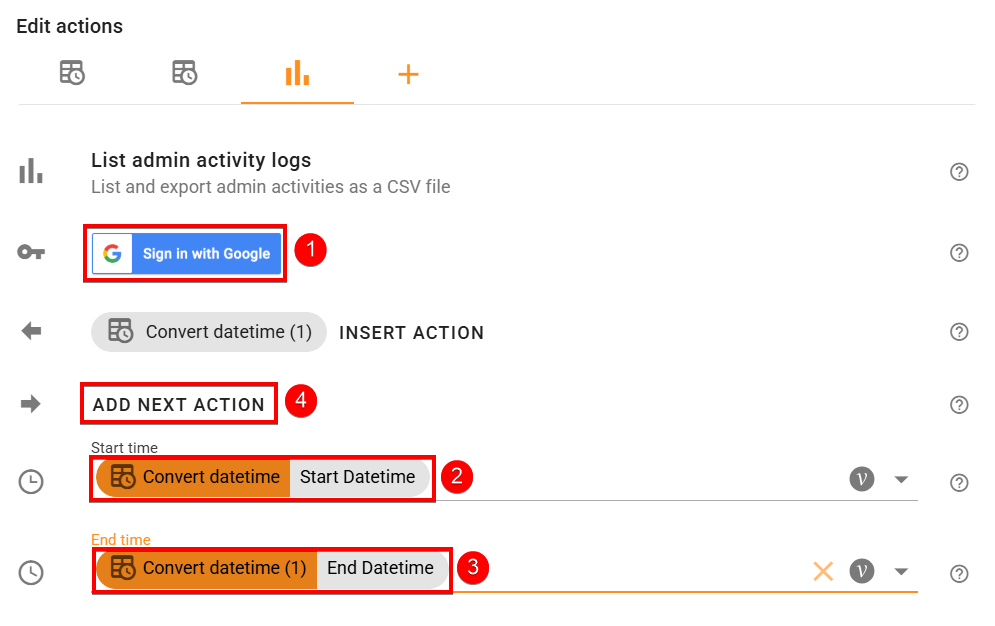The height and width of the screenshot is (626, 995).
Task: Click the key authentication icon in the sidebar
Action: (x=30, y=252)
